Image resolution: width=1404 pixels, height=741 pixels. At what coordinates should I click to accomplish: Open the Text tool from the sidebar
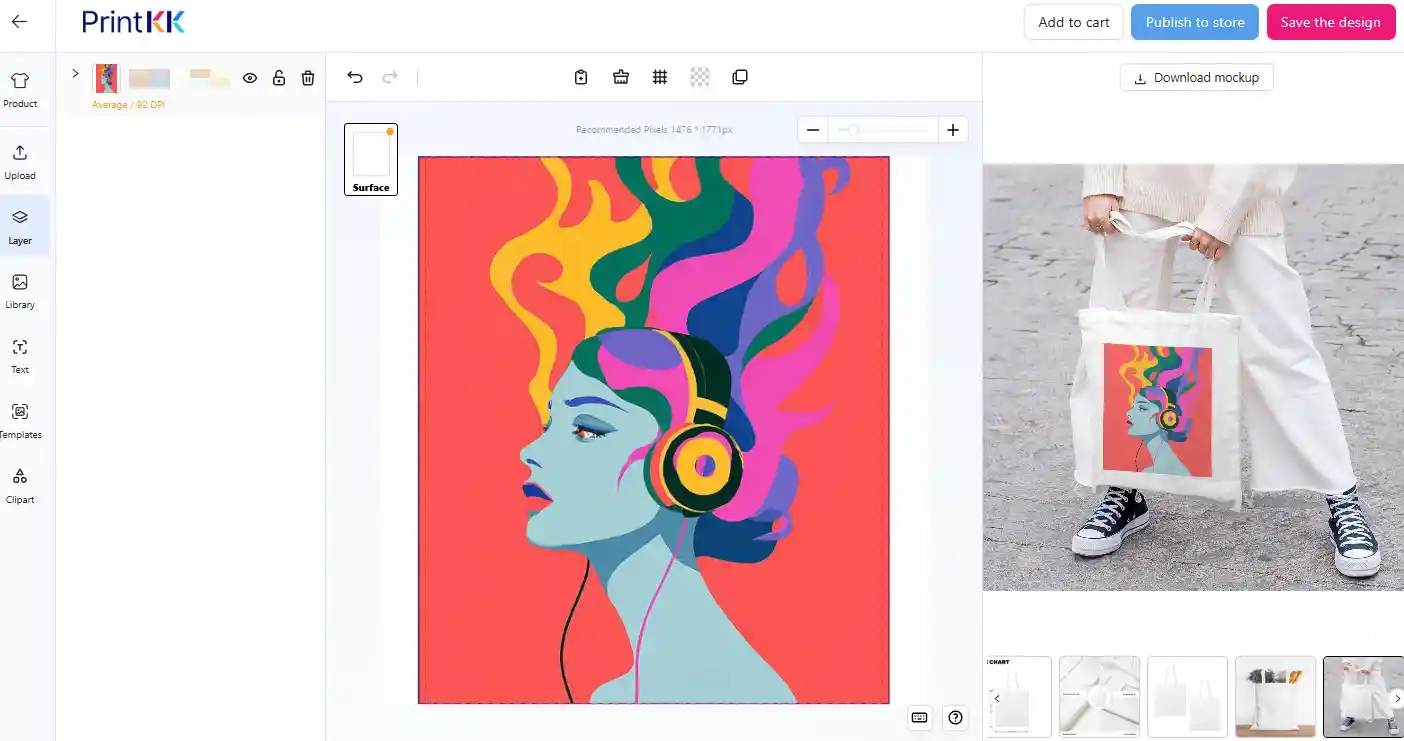point(20,356)
